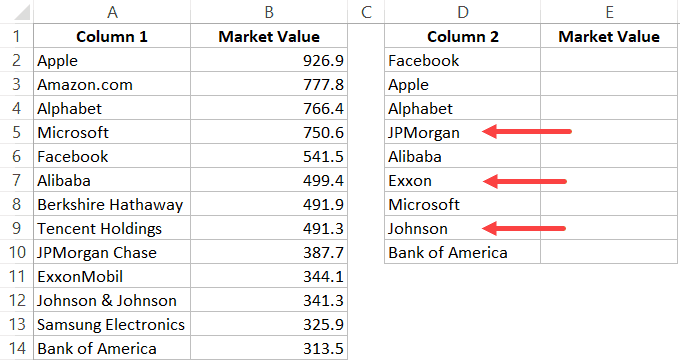Click the red arrow pointing at Exxon
The height and width of the screenshot is (360, 680).
pyautogui.click(x=525, y=181)
